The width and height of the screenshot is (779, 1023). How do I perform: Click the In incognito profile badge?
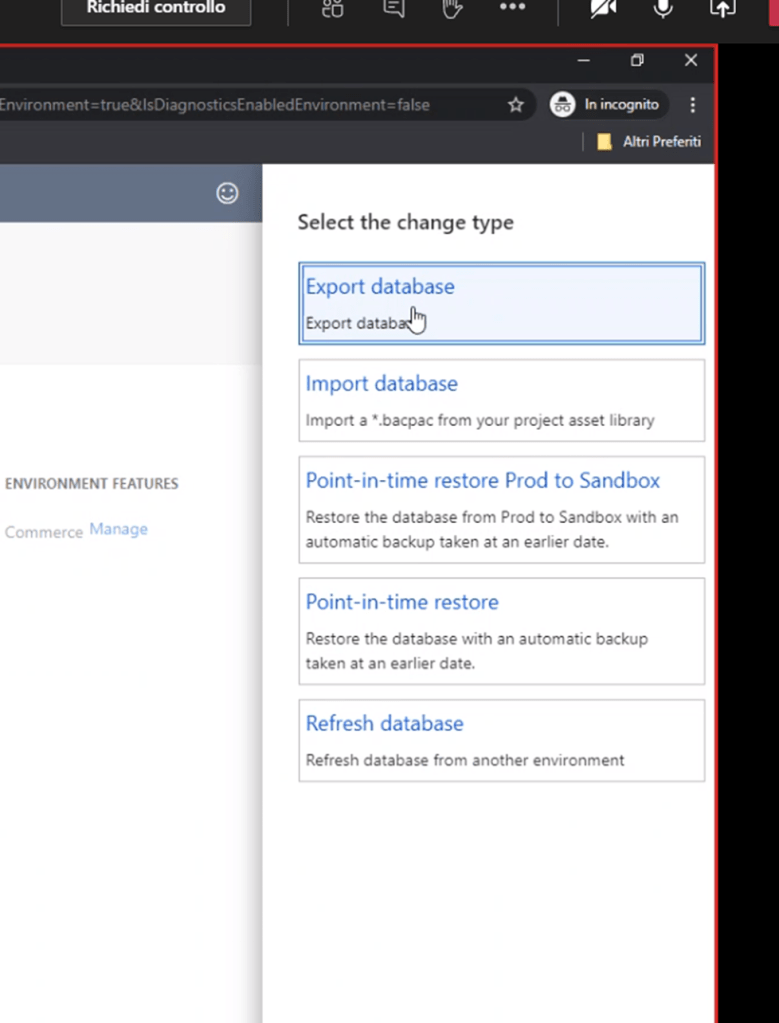(x=605, y=105)
